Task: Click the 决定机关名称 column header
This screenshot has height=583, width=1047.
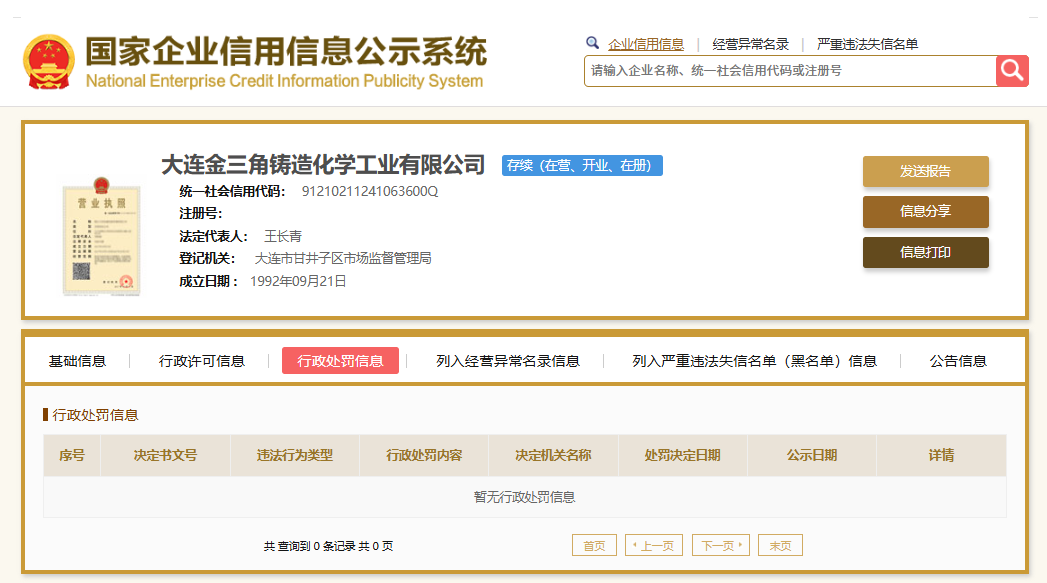Action: (554, 455)
